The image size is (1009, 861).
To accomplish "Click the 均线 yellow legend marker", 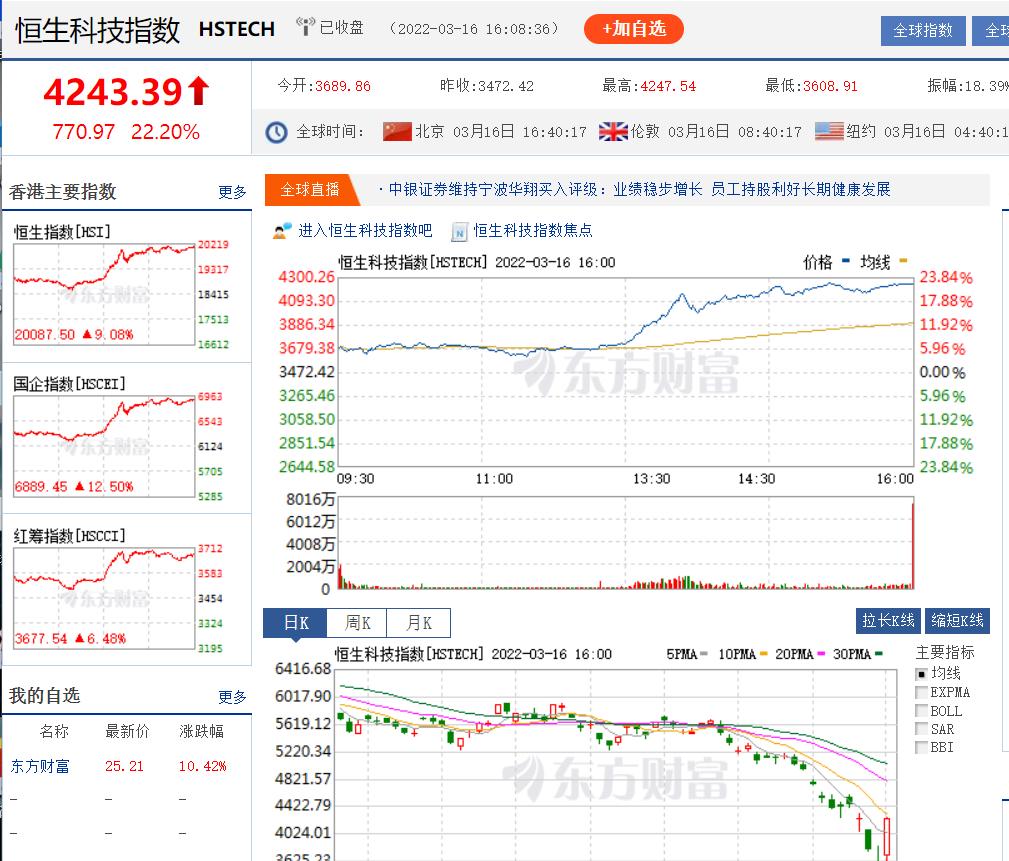I will (903, 261).
